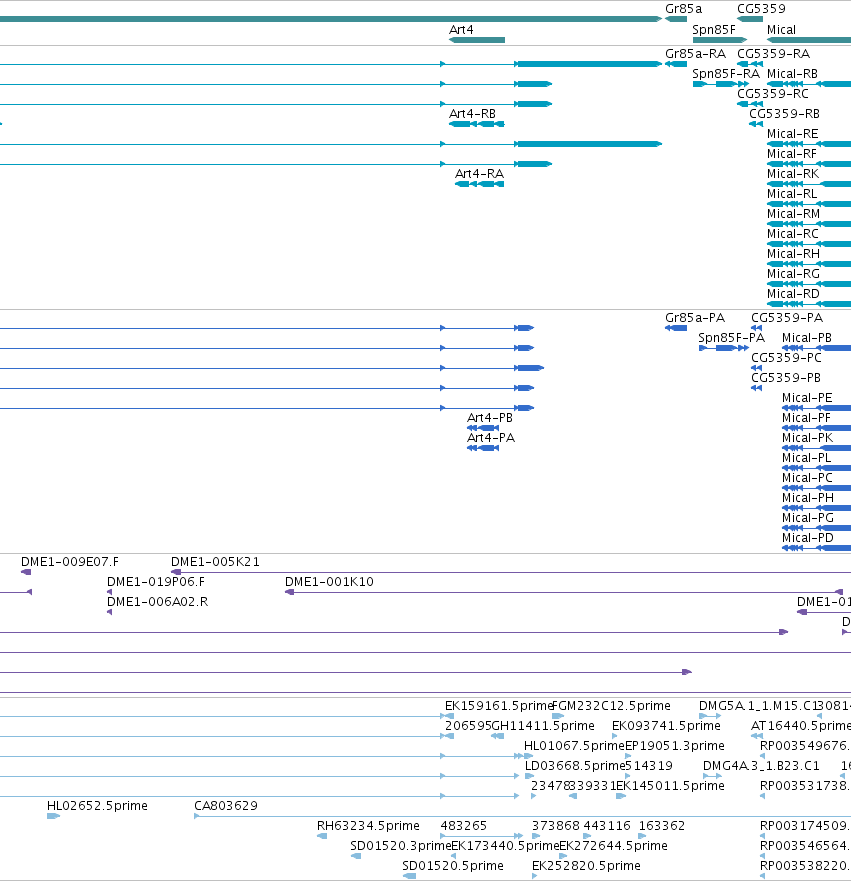Click the CG5359-PA protein feature
Viewport: 851px width, 881px height.
coord(757,328)
